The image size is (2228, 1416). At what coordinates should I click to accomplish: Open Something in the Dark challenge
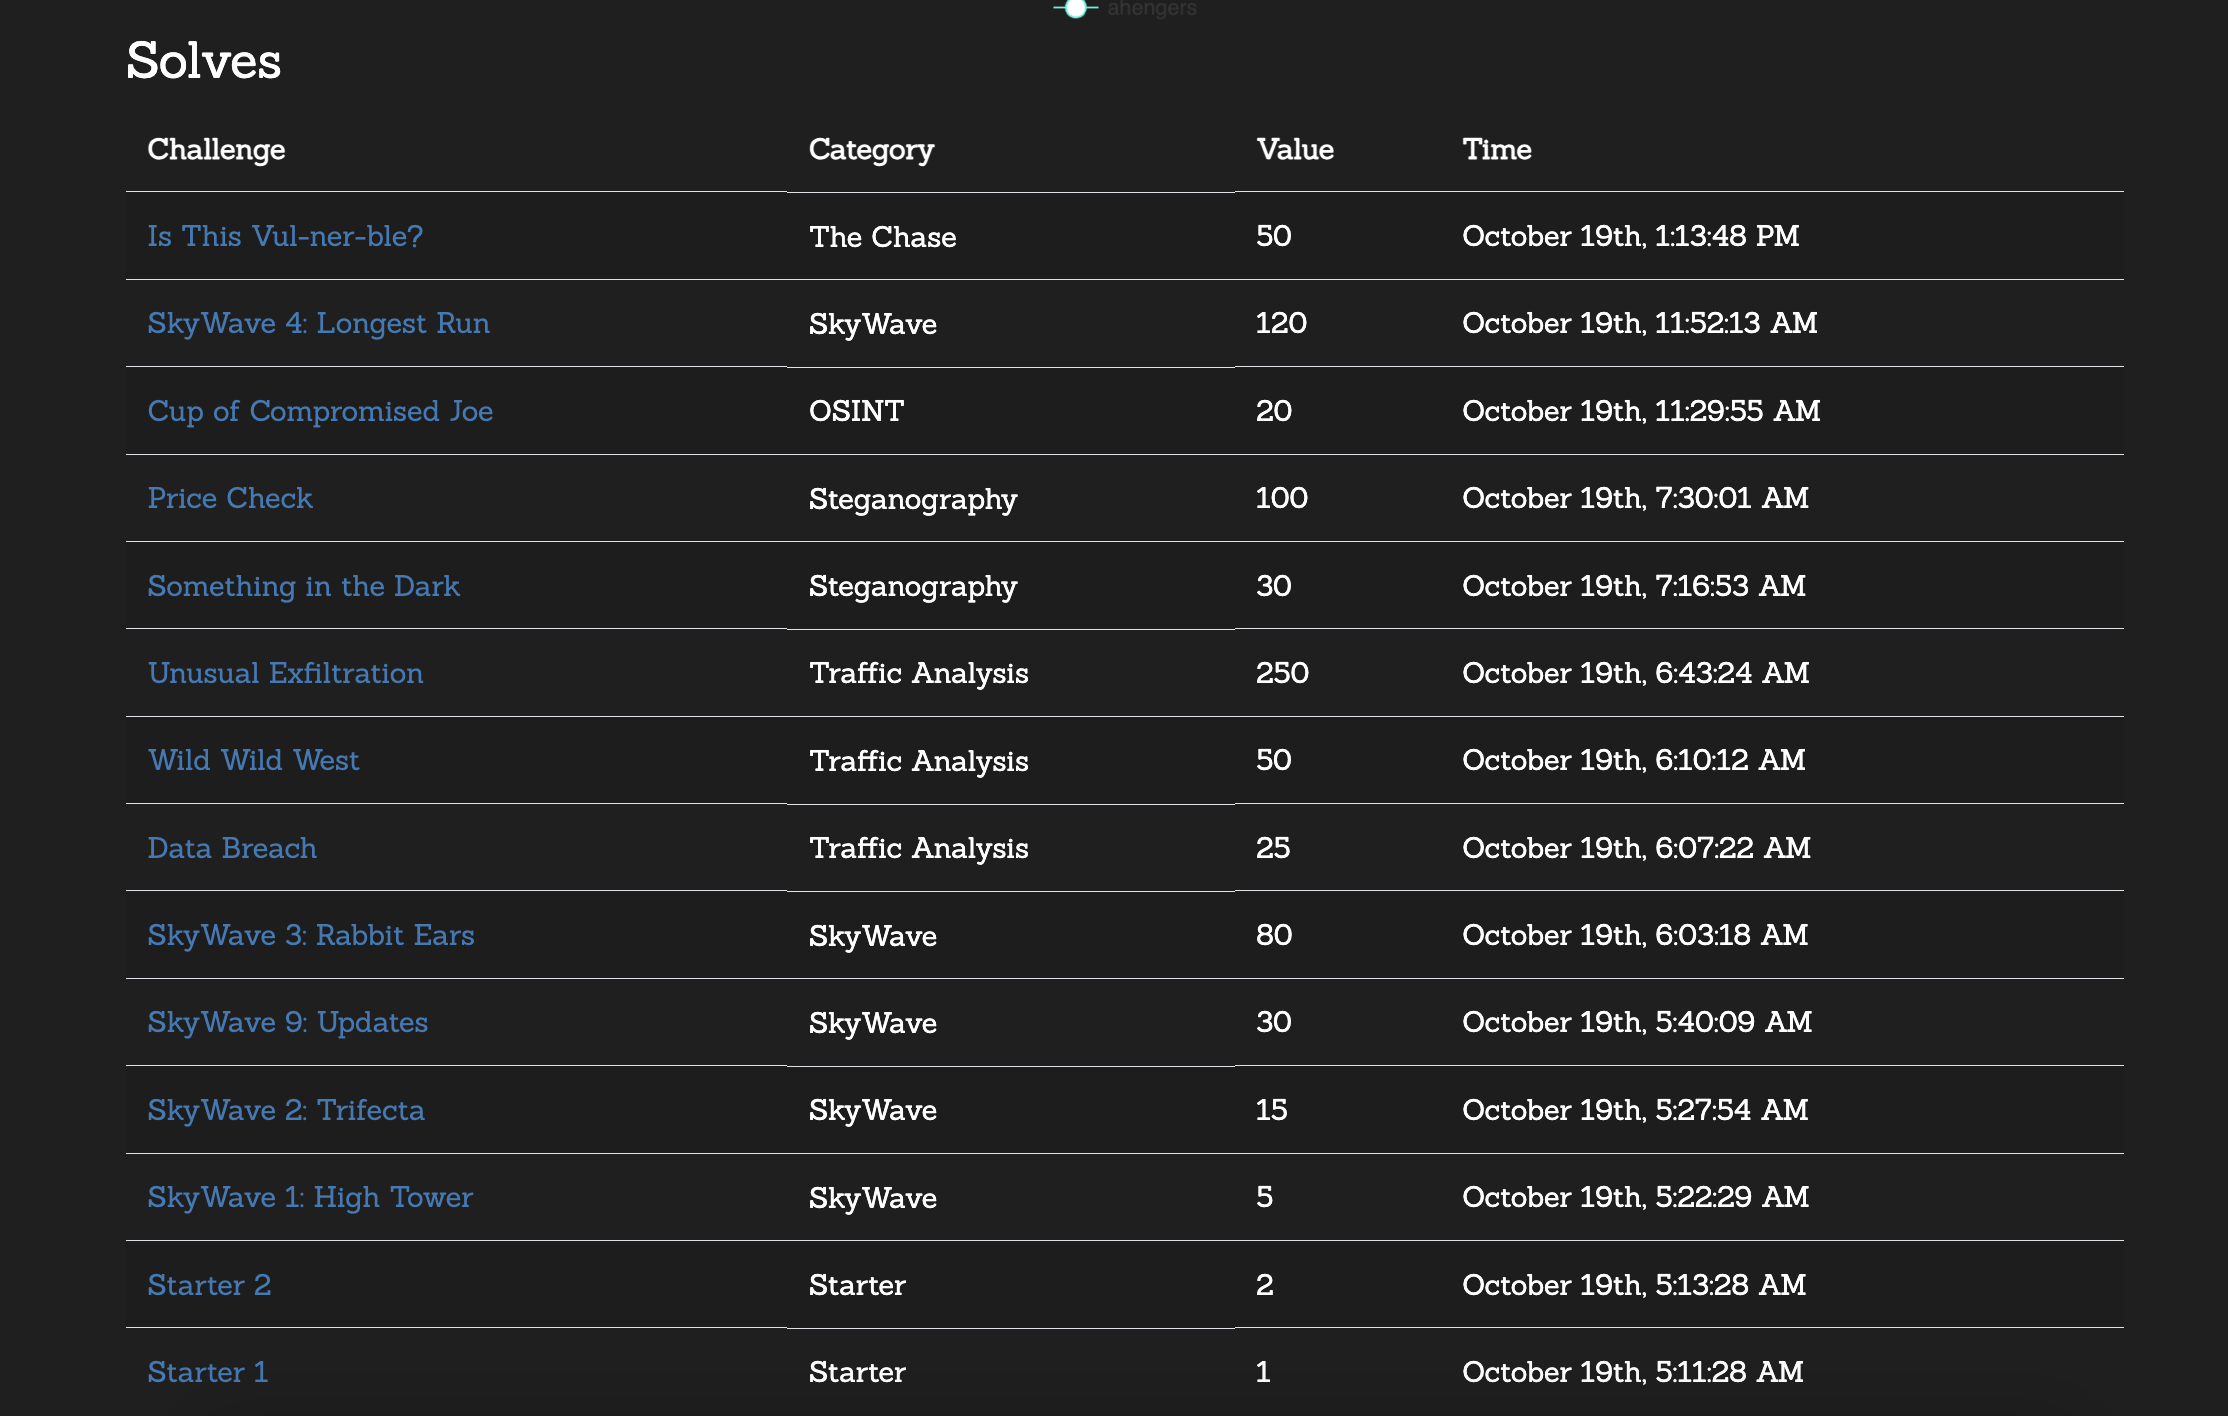point(303,586)
